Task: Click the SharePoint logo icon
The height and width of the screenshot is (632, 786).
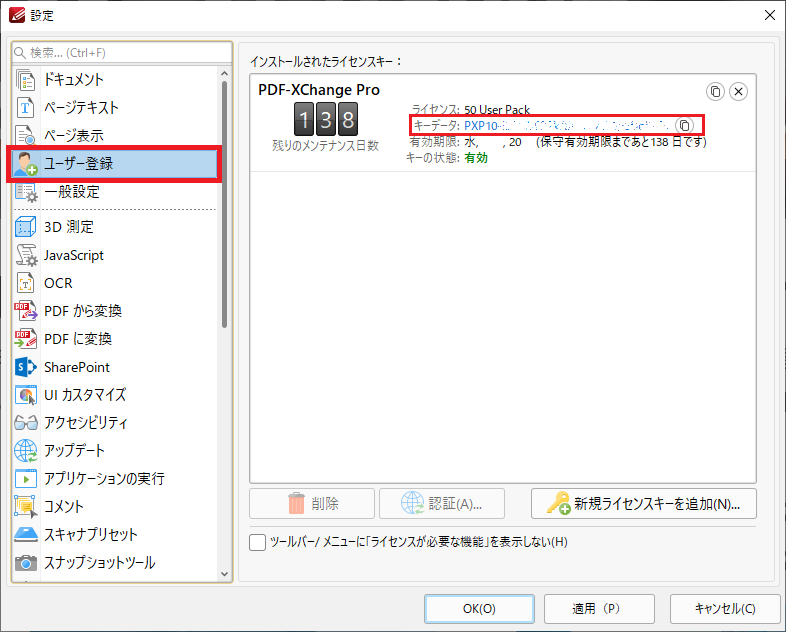Action: 26,367
